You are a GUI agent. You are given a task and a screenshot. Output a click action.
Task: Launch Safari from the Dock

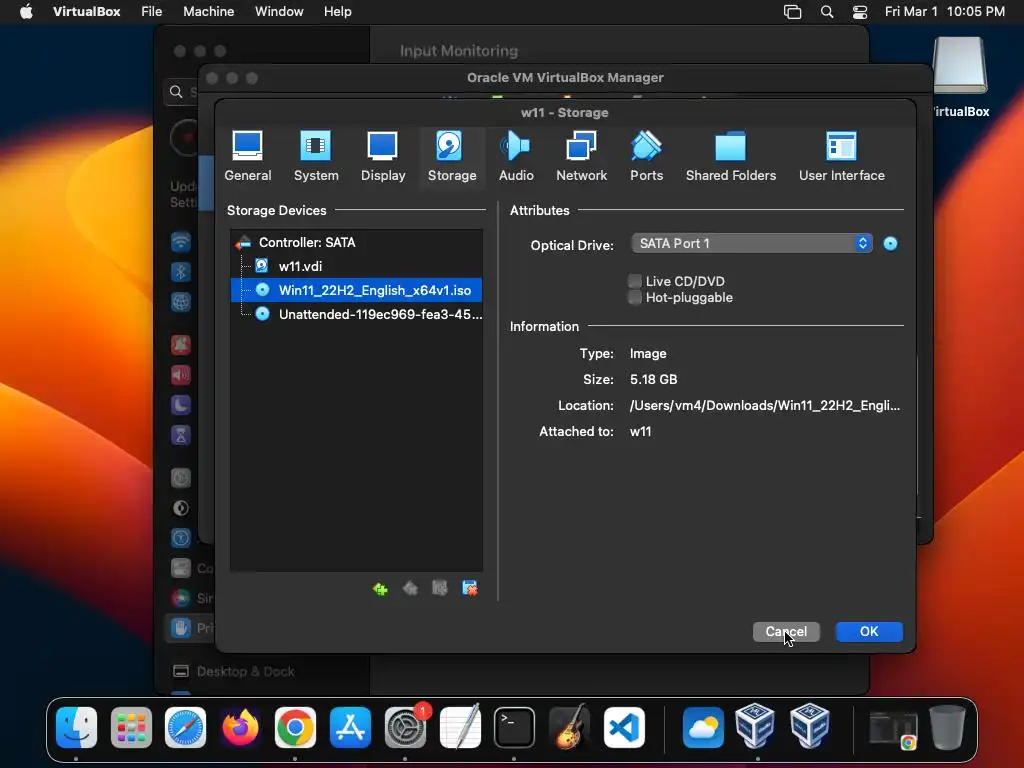[185, 728]
